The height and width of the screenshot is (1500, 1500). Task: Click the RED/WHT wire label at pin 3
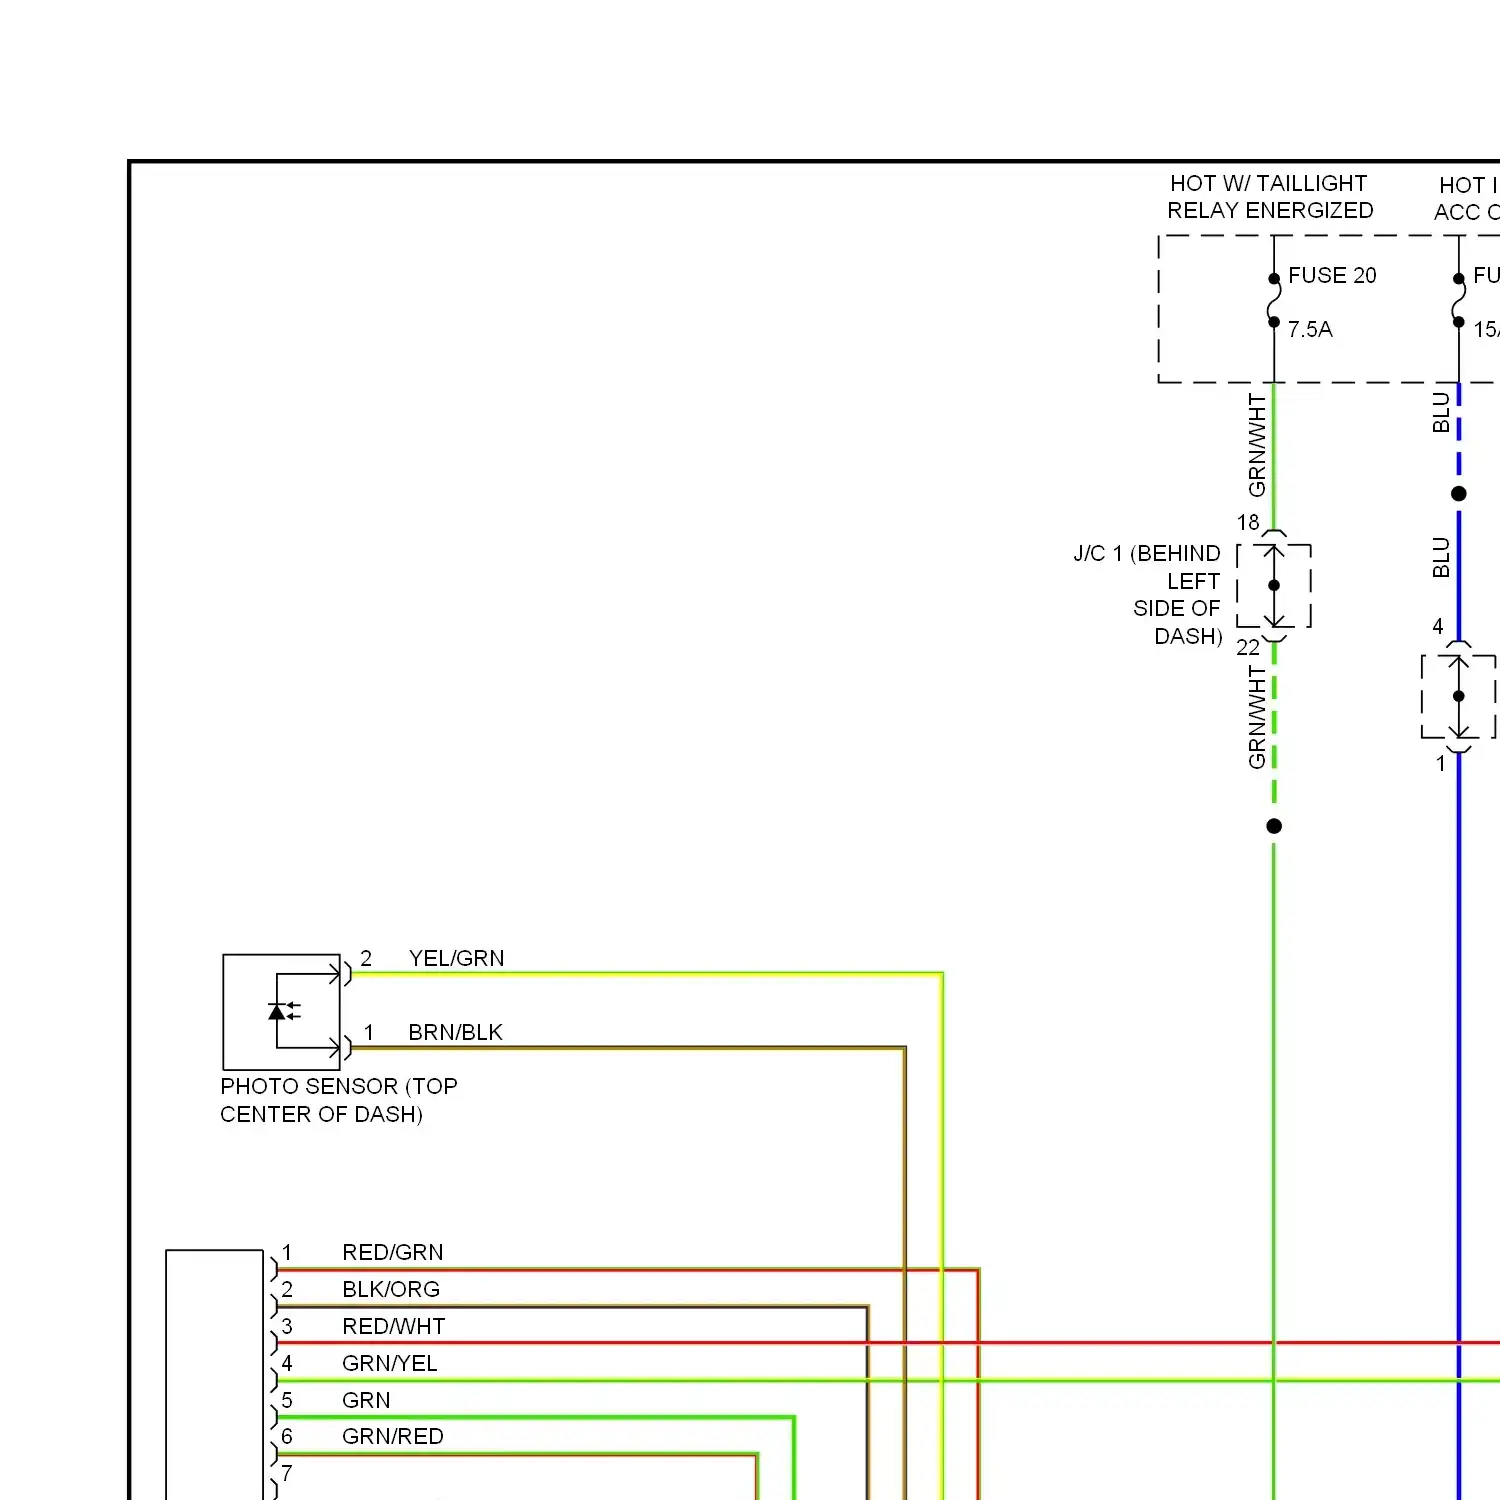pyautogui.click(x=393, y=1326)
